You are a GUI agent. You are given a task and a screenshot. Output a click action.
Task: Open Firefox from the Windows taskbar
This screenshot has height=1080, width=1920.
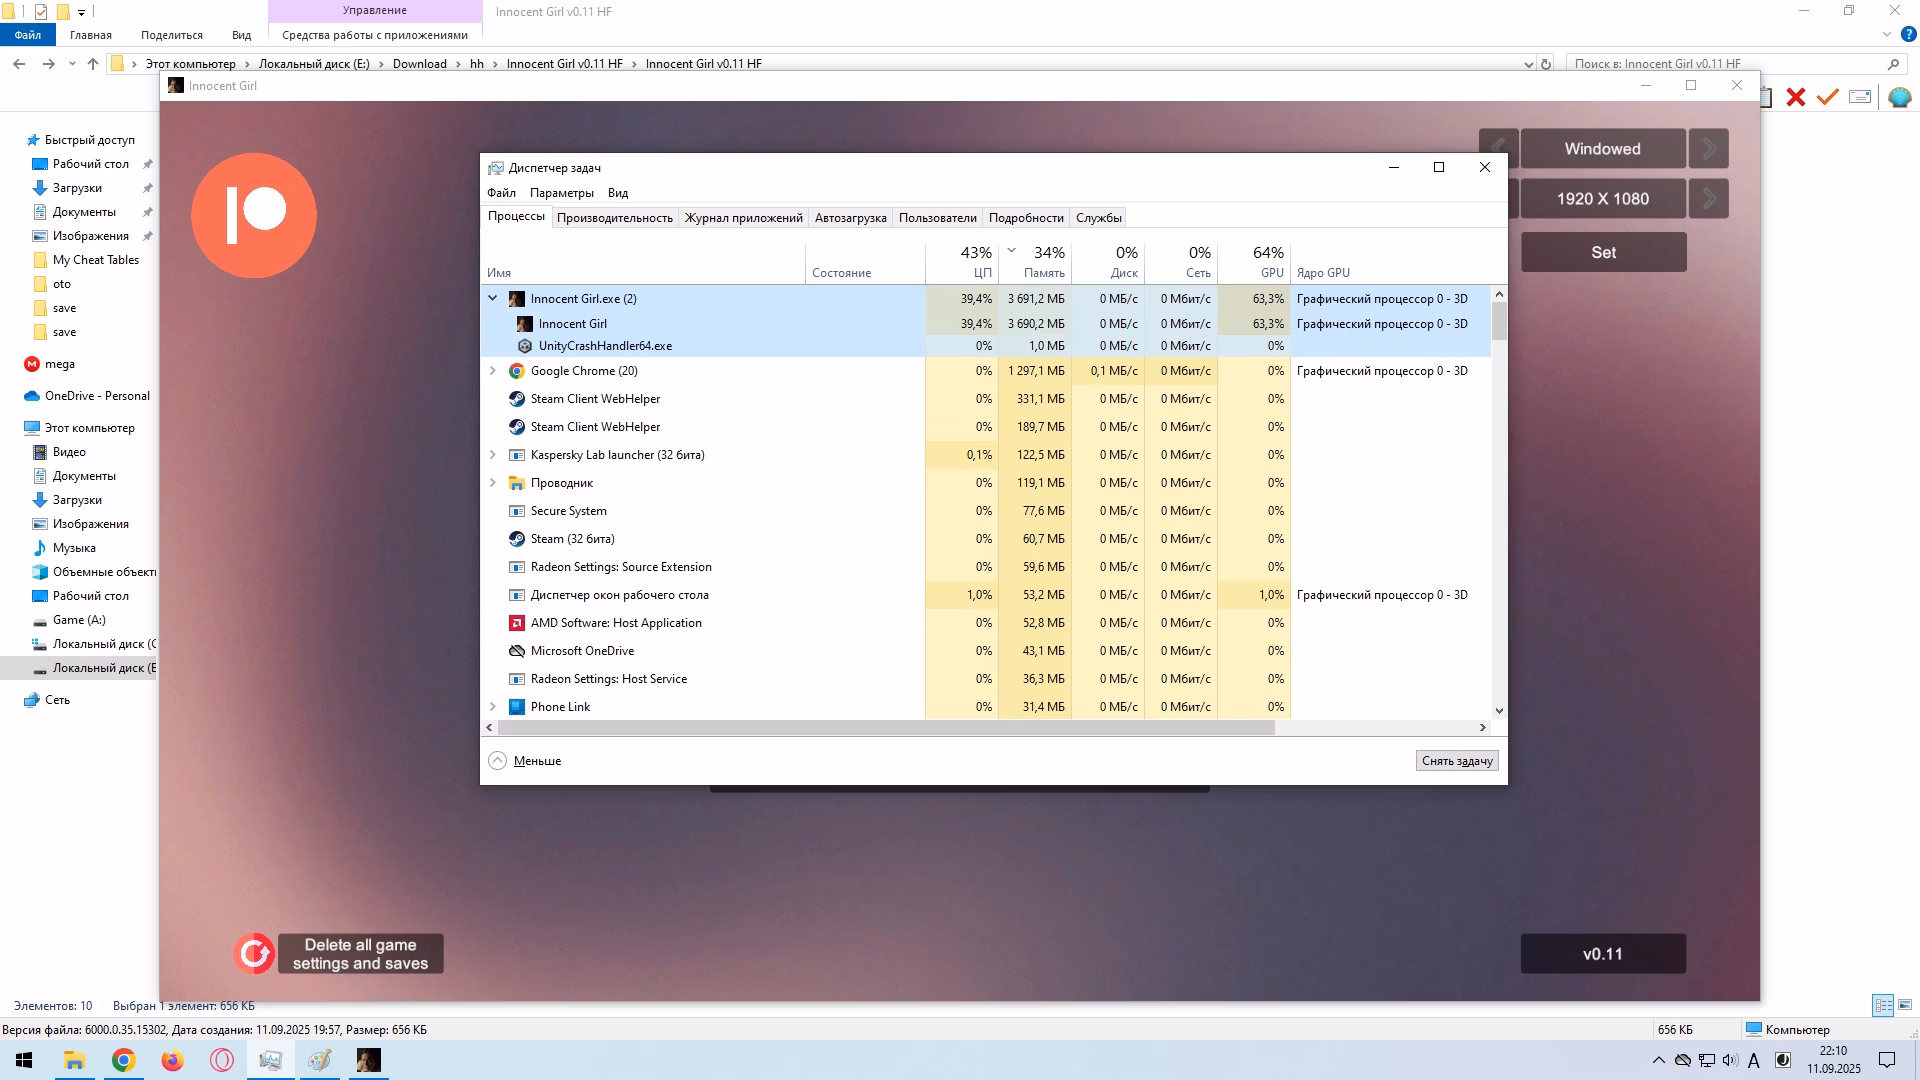[x=172, y=1061]
